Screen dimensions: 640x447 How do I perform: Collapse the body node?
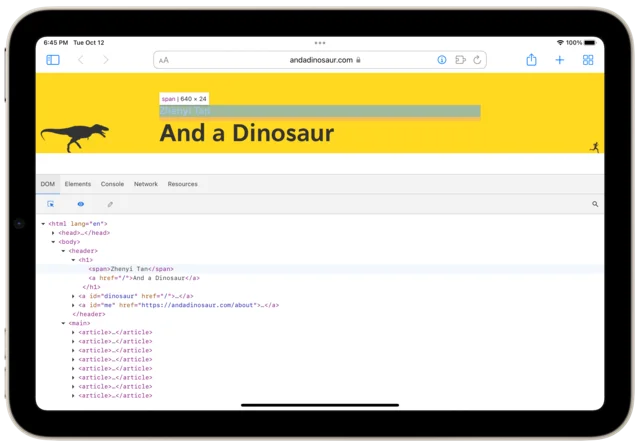[53, 242]
